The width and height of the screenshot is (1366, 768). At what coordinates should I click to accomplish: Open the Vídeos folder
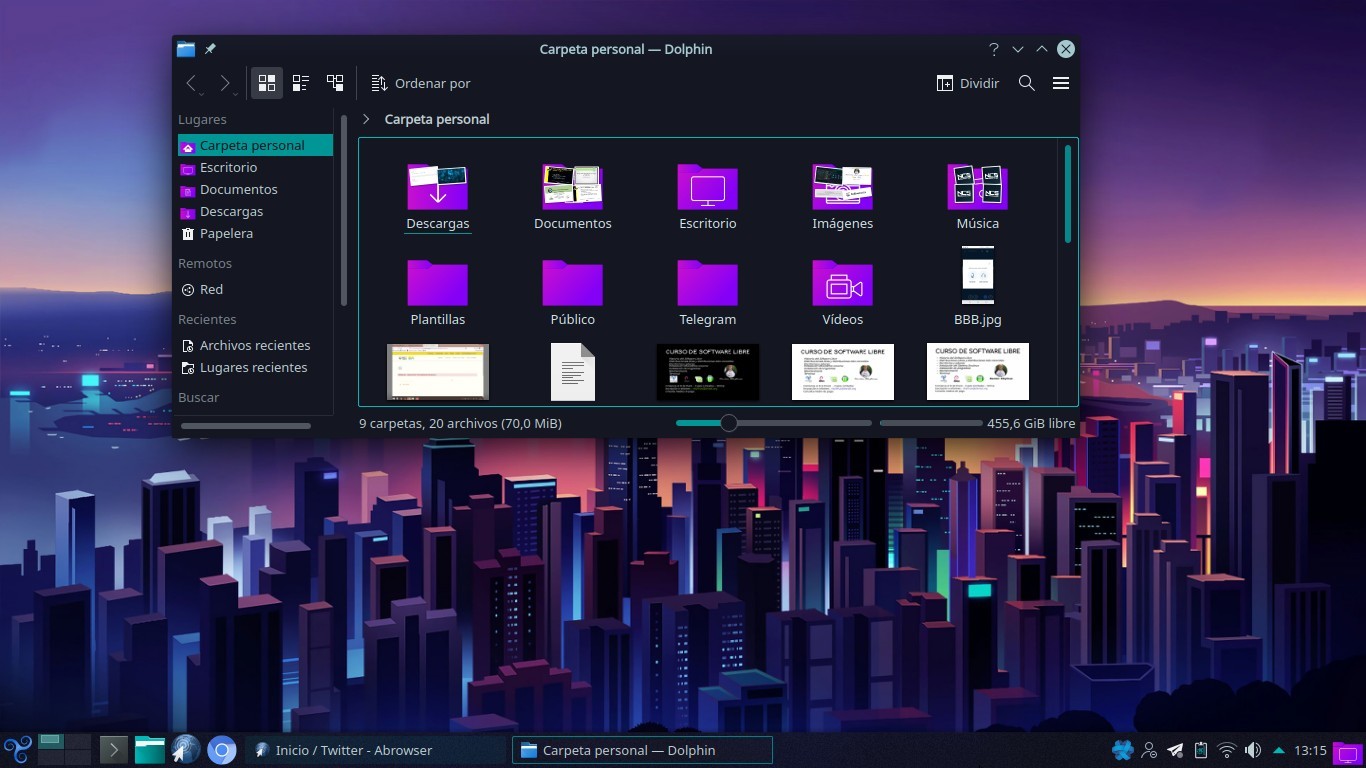tap(842, 284)
